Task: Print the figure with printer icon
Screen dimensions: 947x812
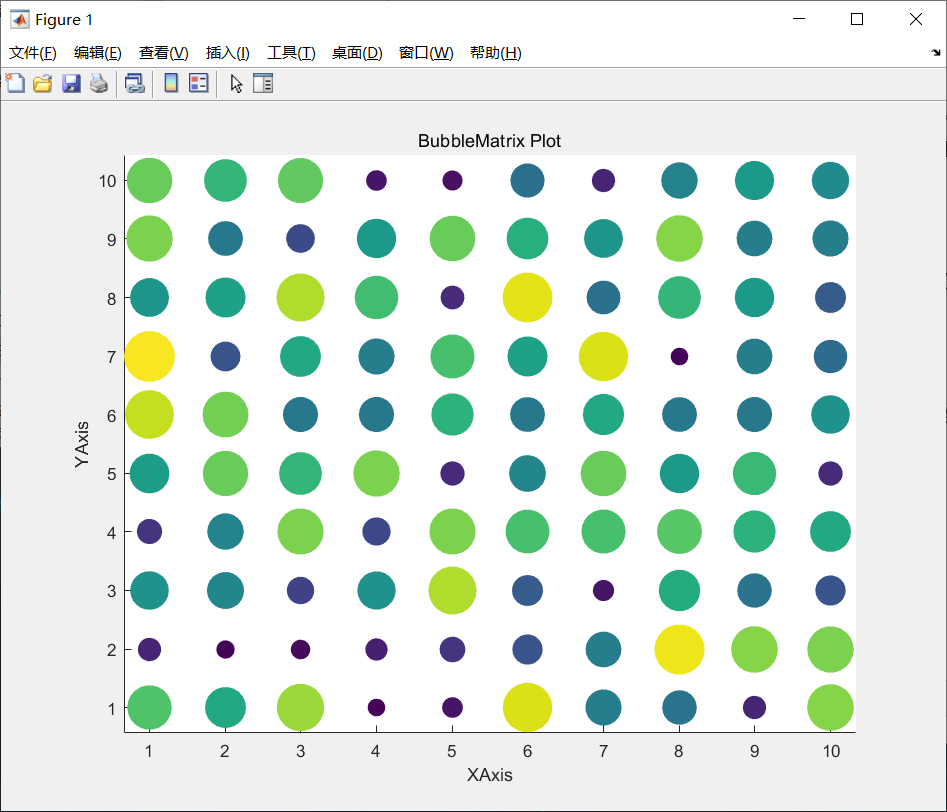Action: click(x=98, y=83)
